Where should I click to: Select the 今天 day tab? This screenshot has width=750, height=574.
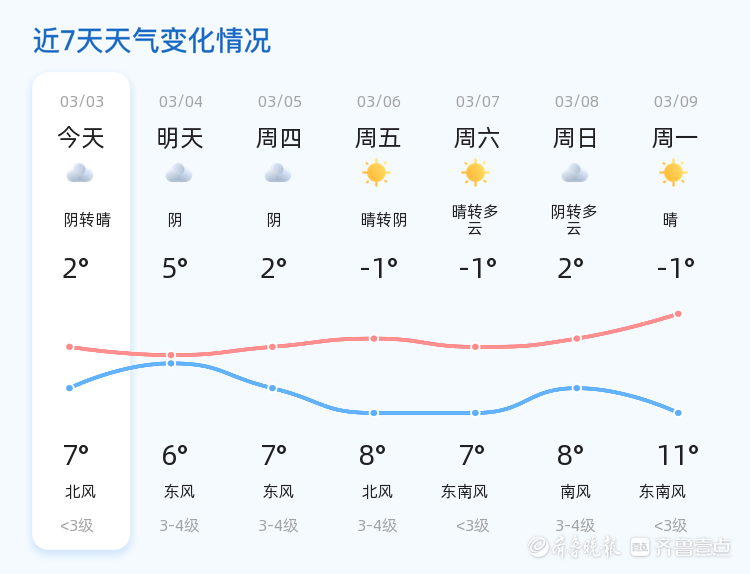[81, 138]
